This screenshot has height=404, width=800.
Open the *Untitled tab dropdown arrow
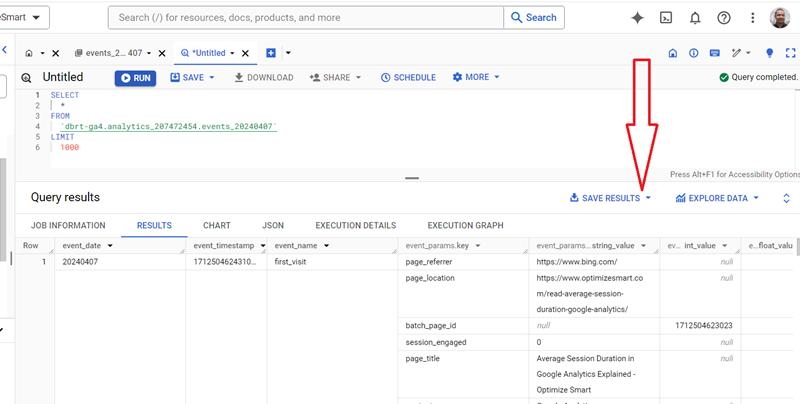point(232,53)
